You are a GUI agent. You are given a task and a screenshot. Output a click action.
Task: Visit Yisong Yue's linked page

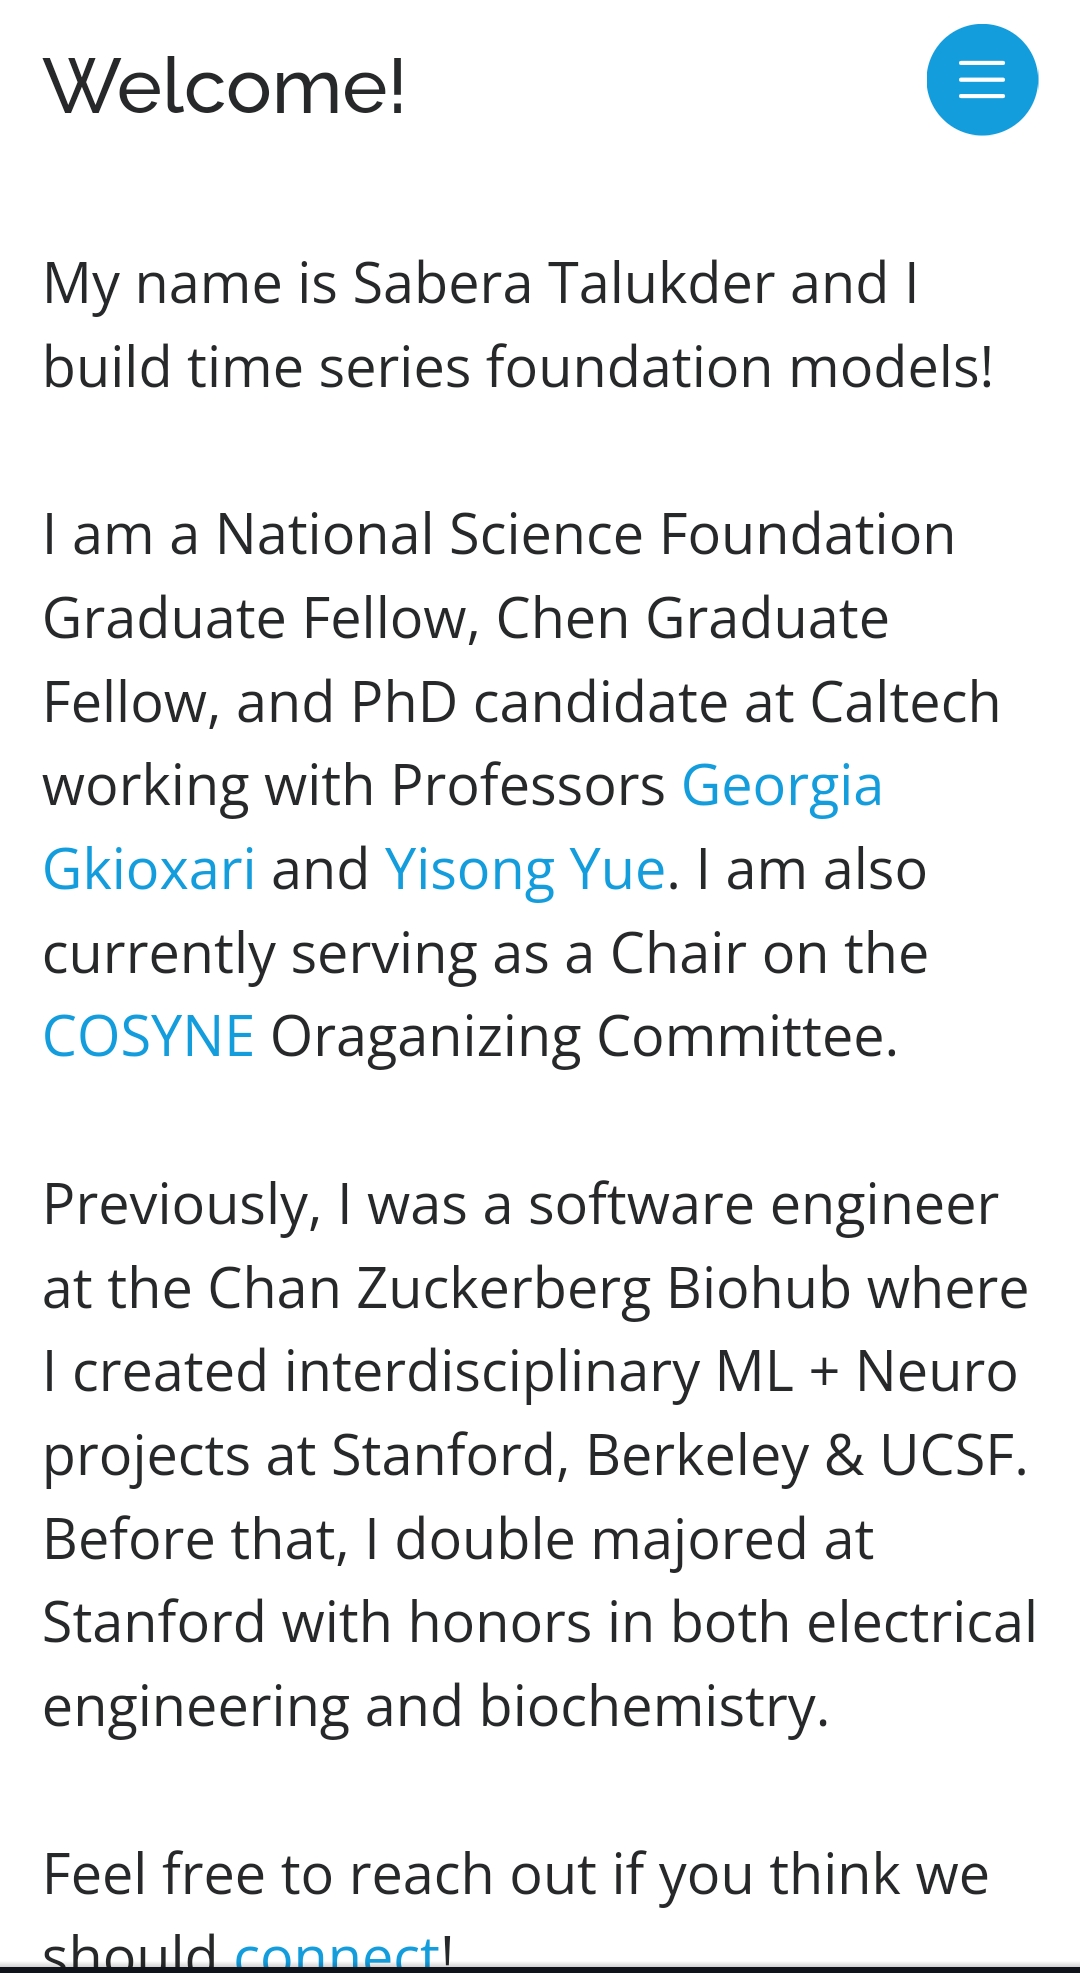pyautogui.click(x=525, y=870)
